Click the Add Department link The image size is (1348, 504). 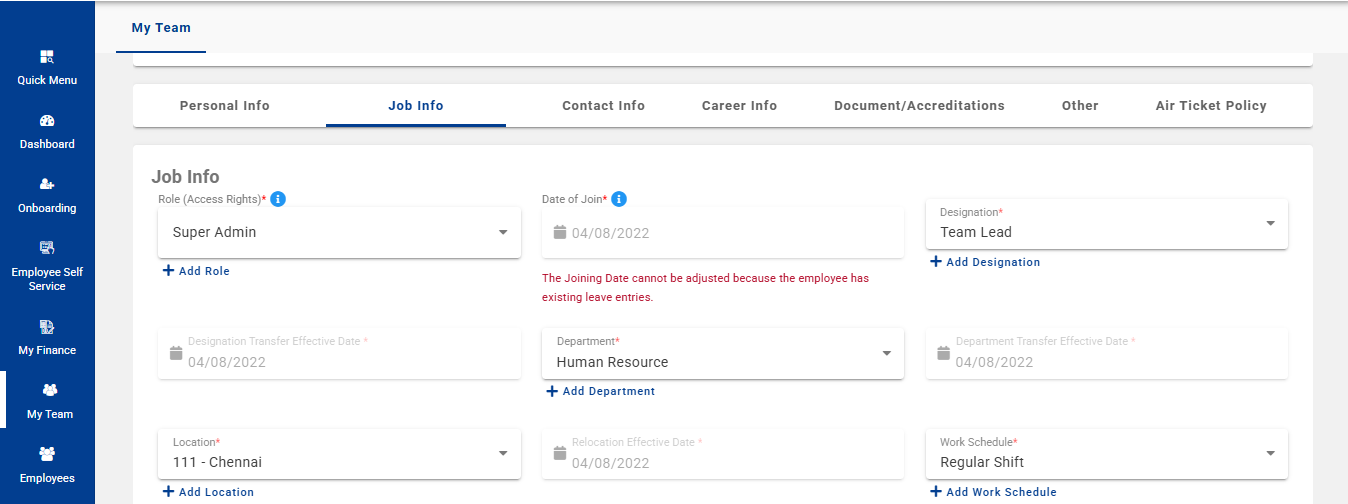(x=601, y=392)
